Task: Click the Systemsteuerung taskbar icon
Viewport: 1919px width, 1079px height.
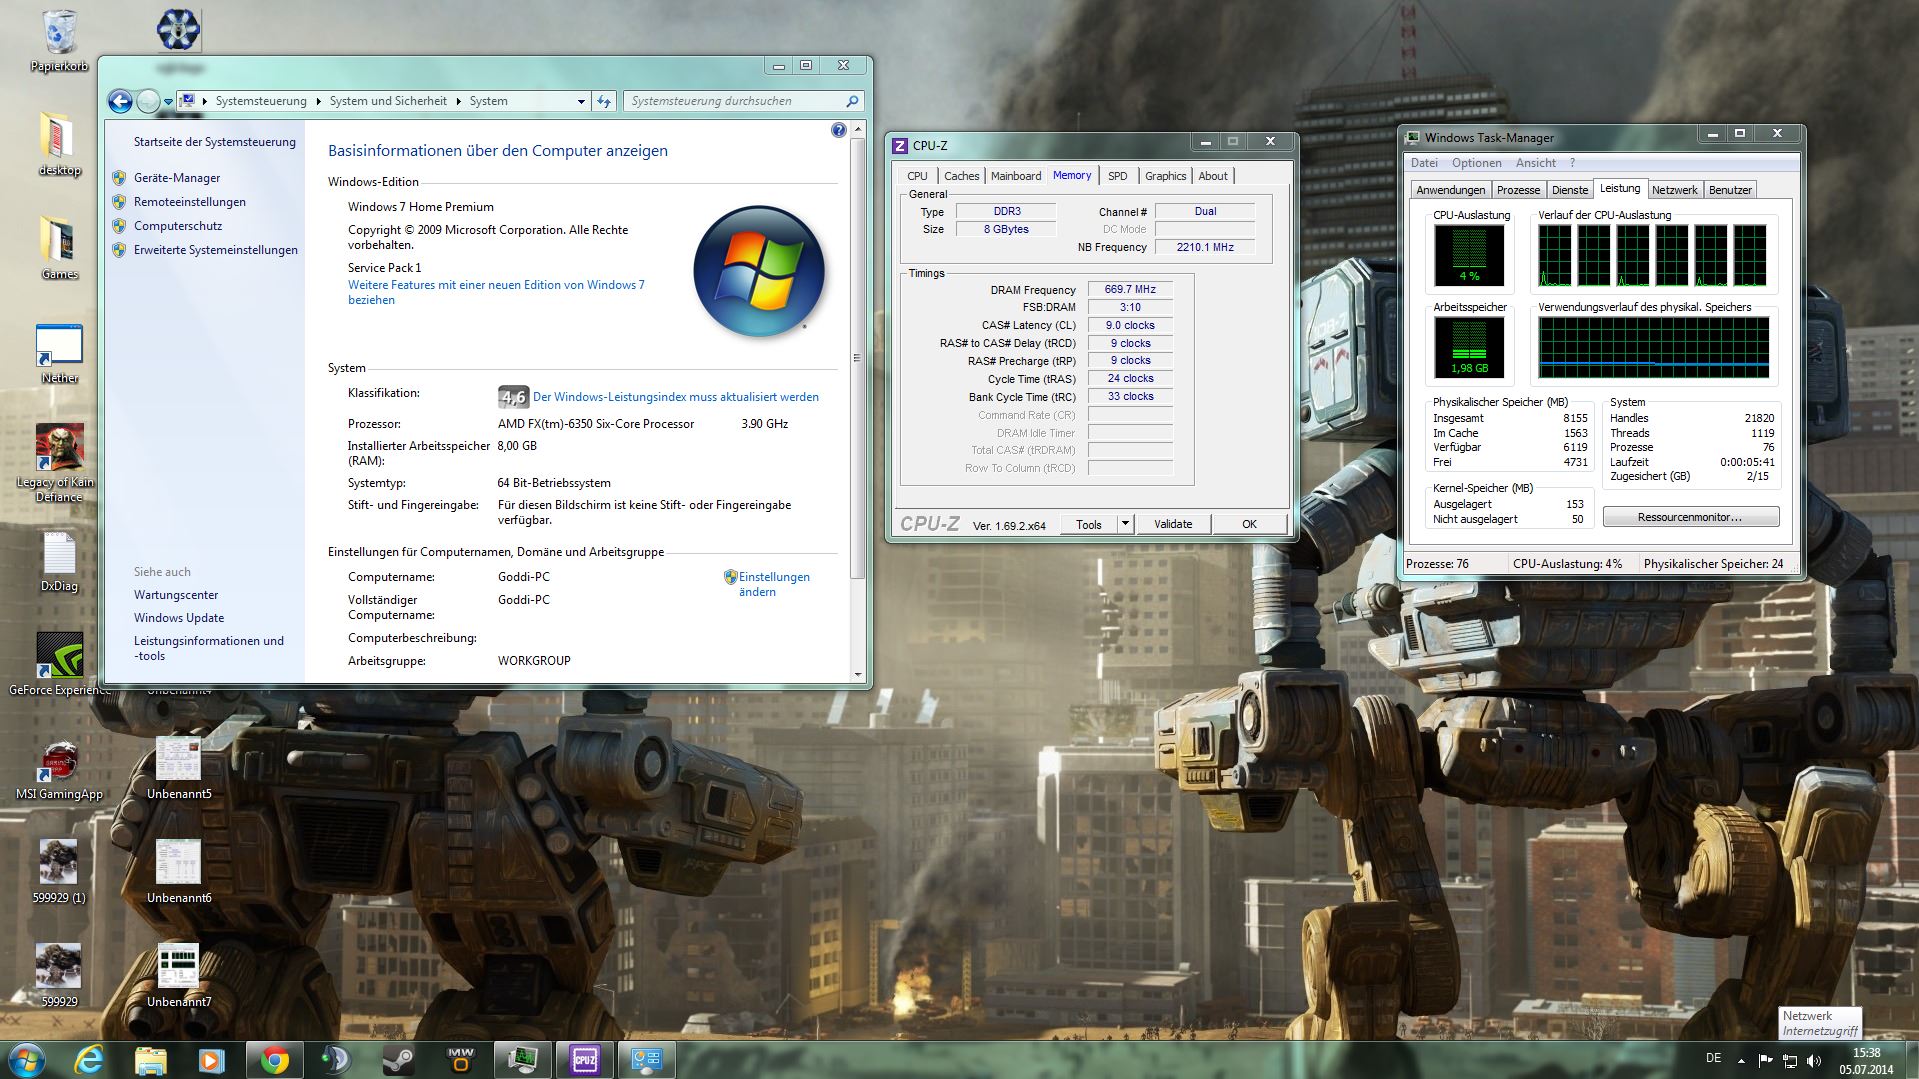Action: pyautogui.click(x=646, y=1060)
